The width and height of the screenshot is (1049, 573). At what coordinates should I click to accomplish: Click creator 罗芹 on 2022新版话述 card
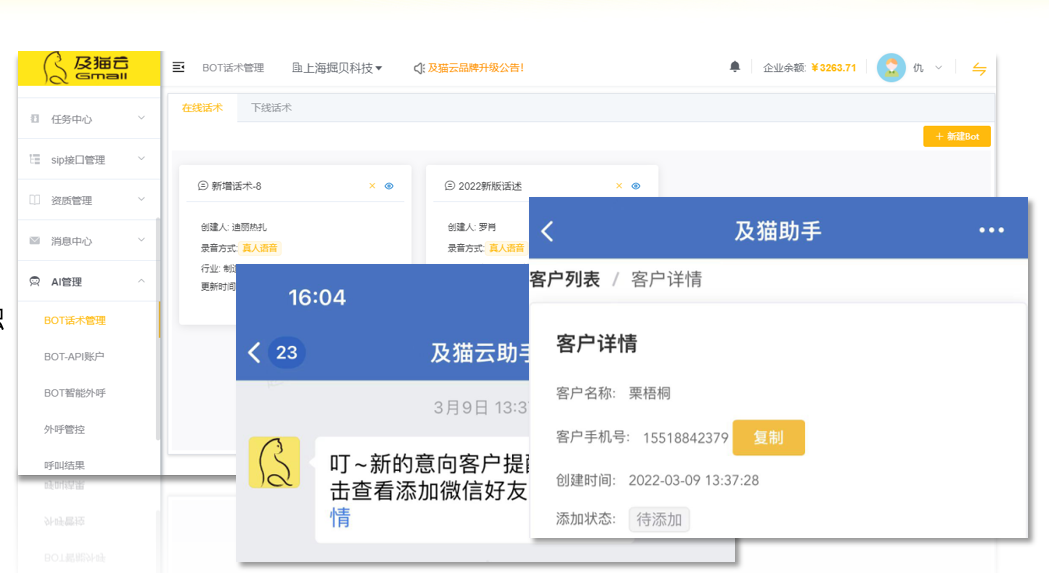click(x=488, y=227)
